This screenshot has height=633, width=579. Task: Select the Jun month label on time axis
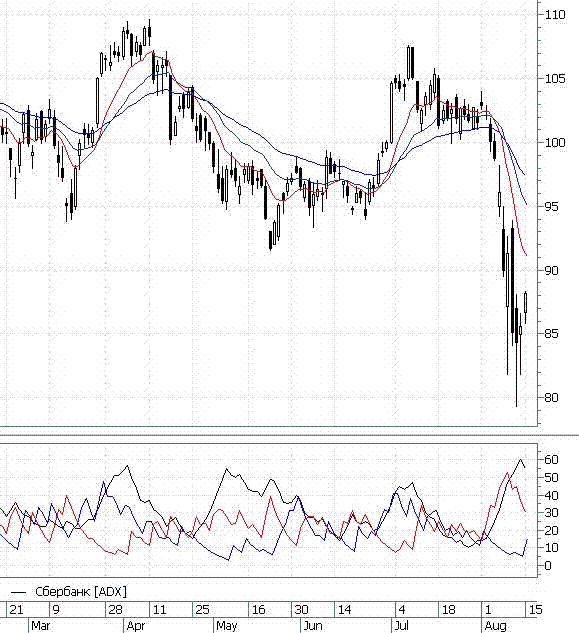313,626
